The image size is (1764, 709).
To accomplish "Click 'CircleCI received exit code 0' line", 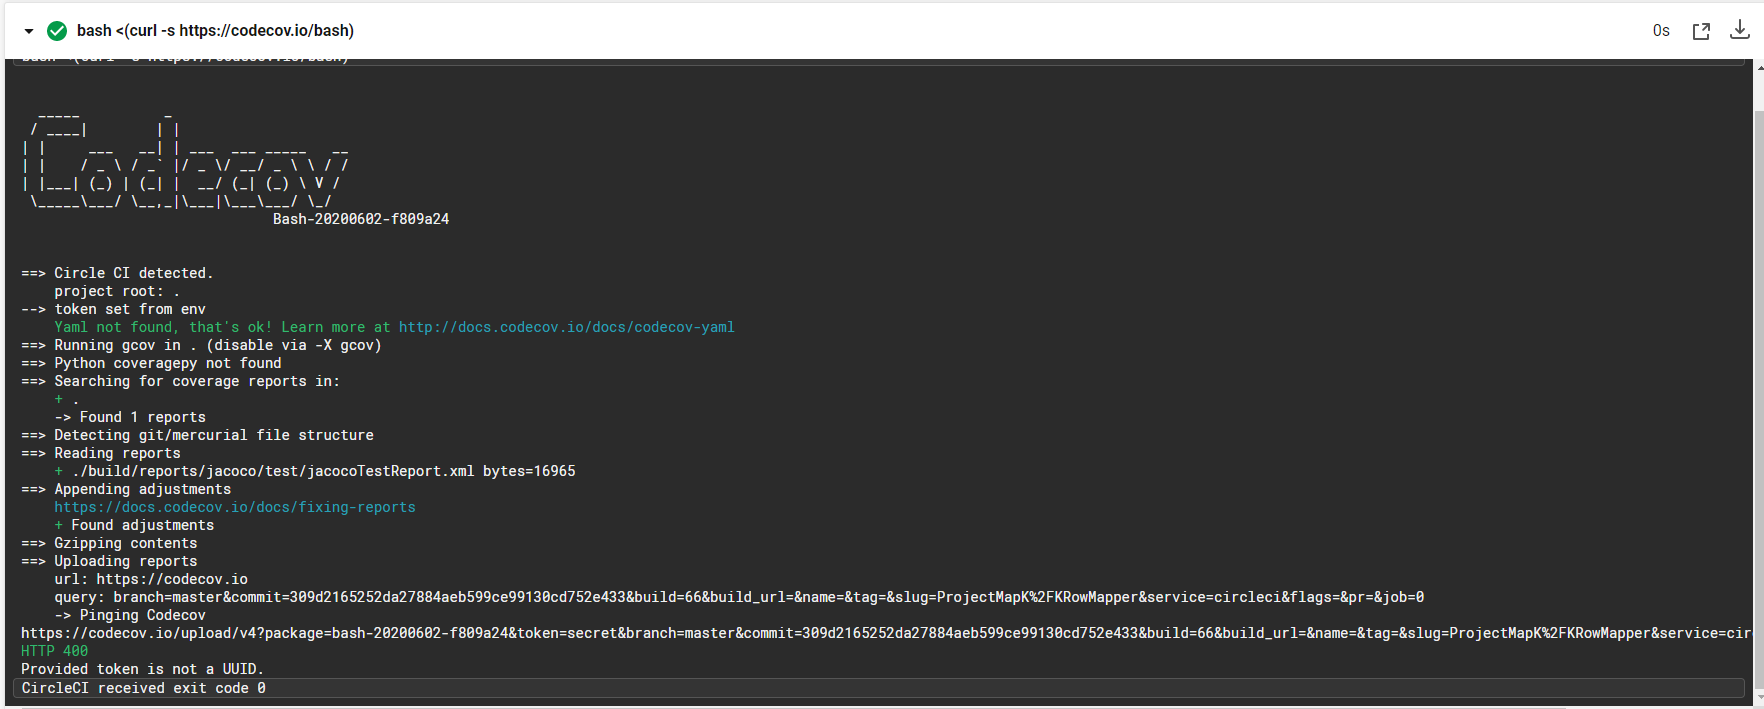I will tap(878, 688).
